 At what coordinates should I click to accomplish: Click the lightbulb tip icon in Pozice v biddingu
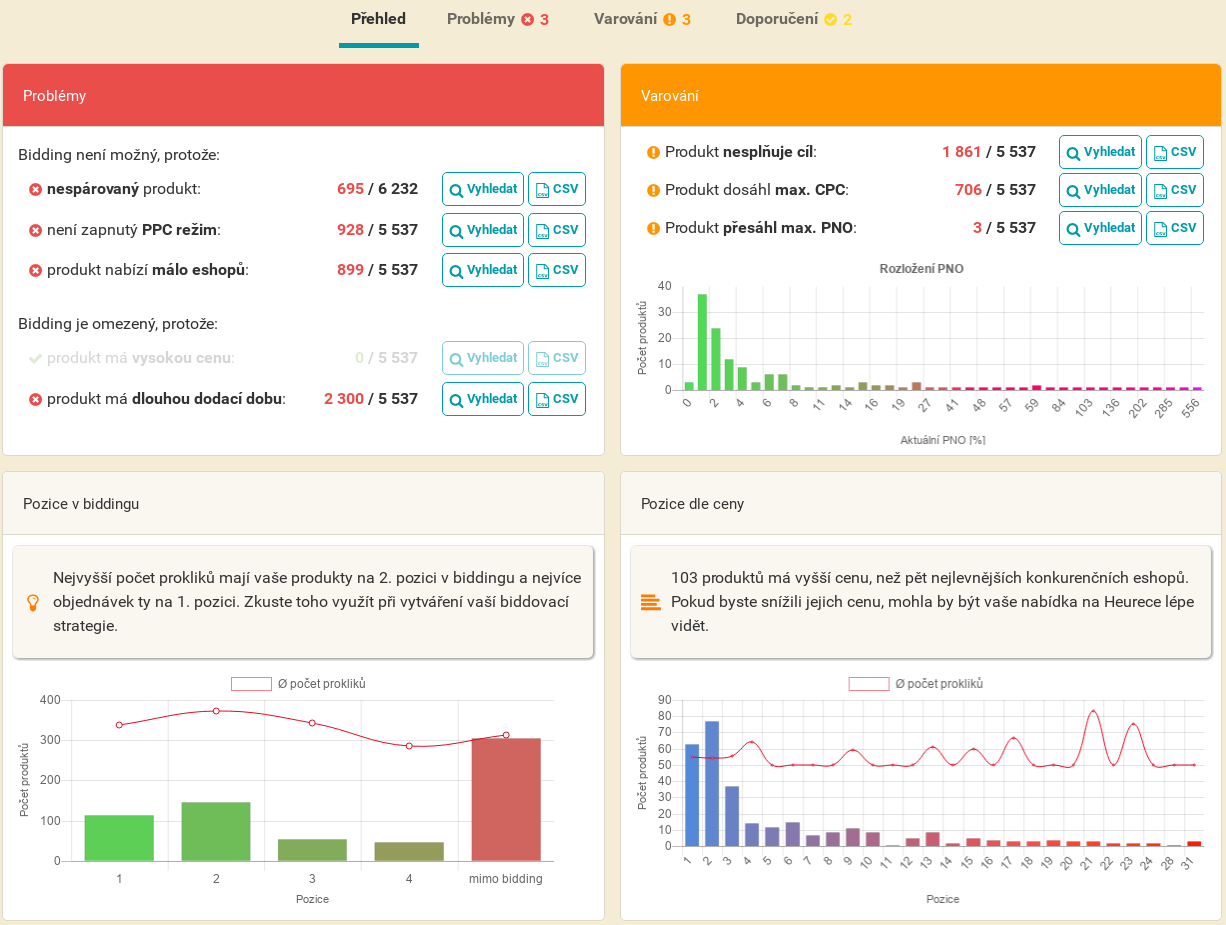click(32, 603)
